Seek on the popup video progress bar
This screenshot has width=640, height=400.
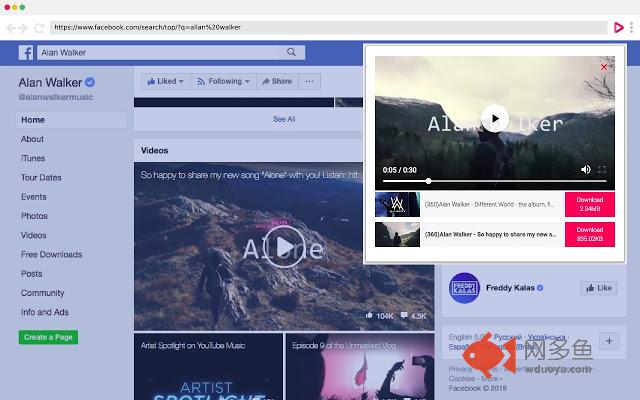point(495,181)
